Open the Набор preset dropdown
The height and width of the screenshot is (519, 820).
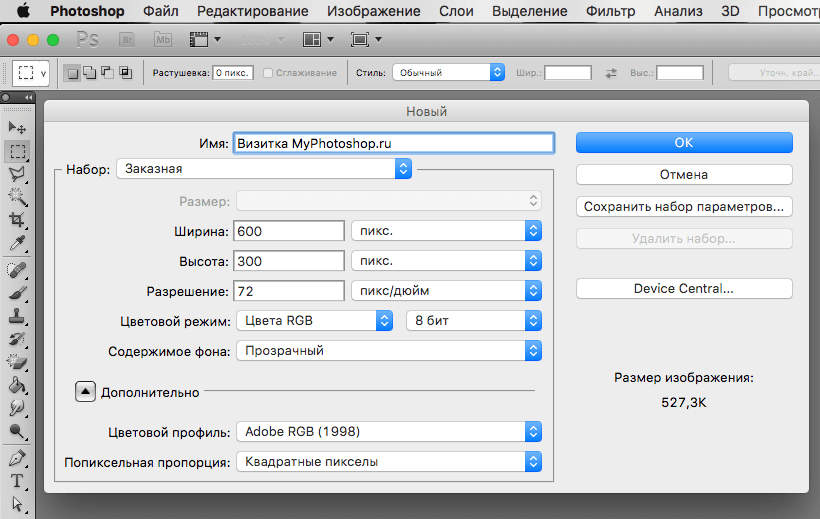click(264, 169)
